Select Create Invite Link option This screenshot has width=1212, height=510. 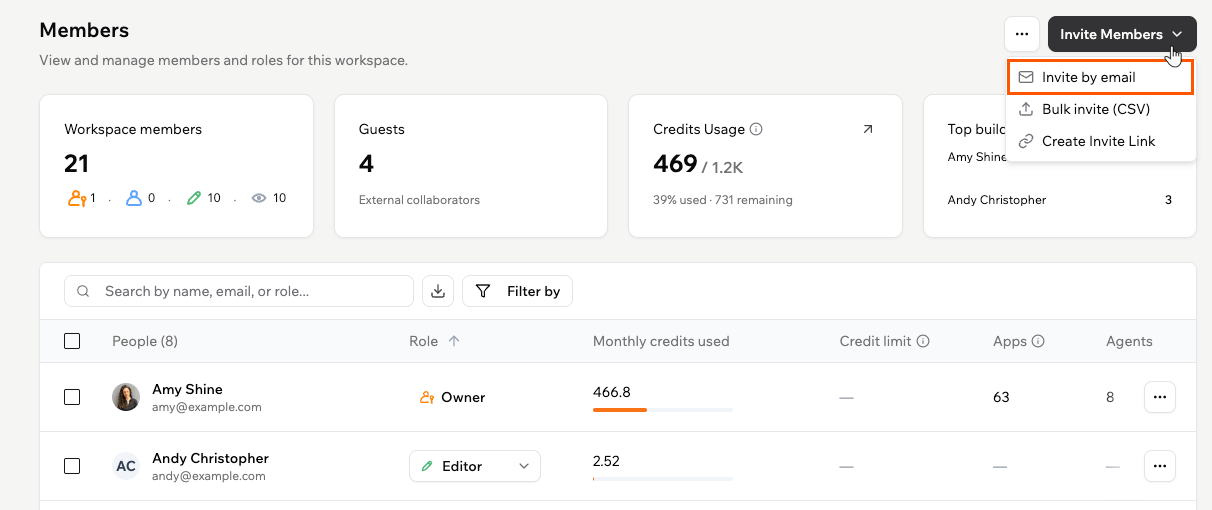[1101, 141]
